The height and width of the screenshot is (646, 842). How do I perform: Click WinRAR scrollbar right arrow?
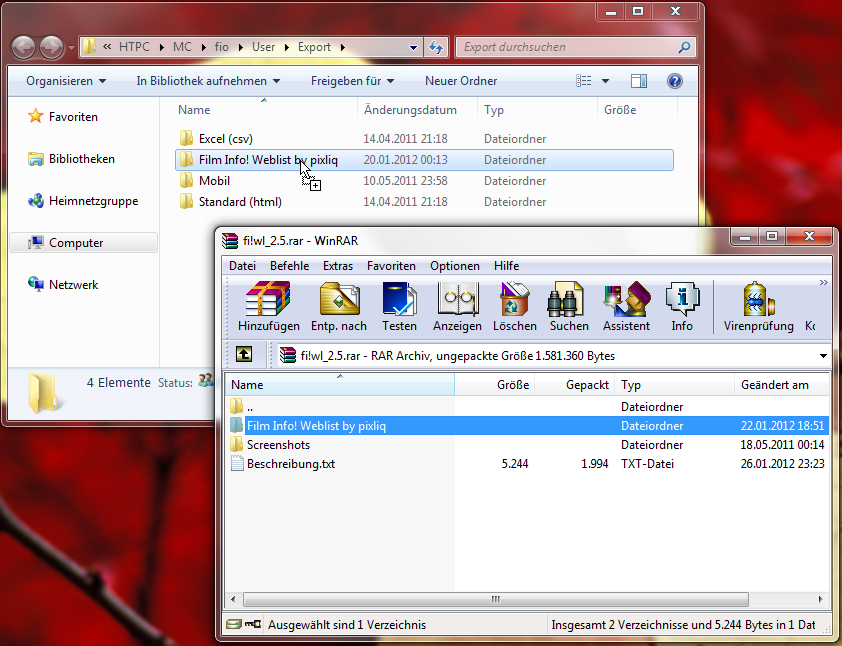pyautogui.click(x=821, y=599)
